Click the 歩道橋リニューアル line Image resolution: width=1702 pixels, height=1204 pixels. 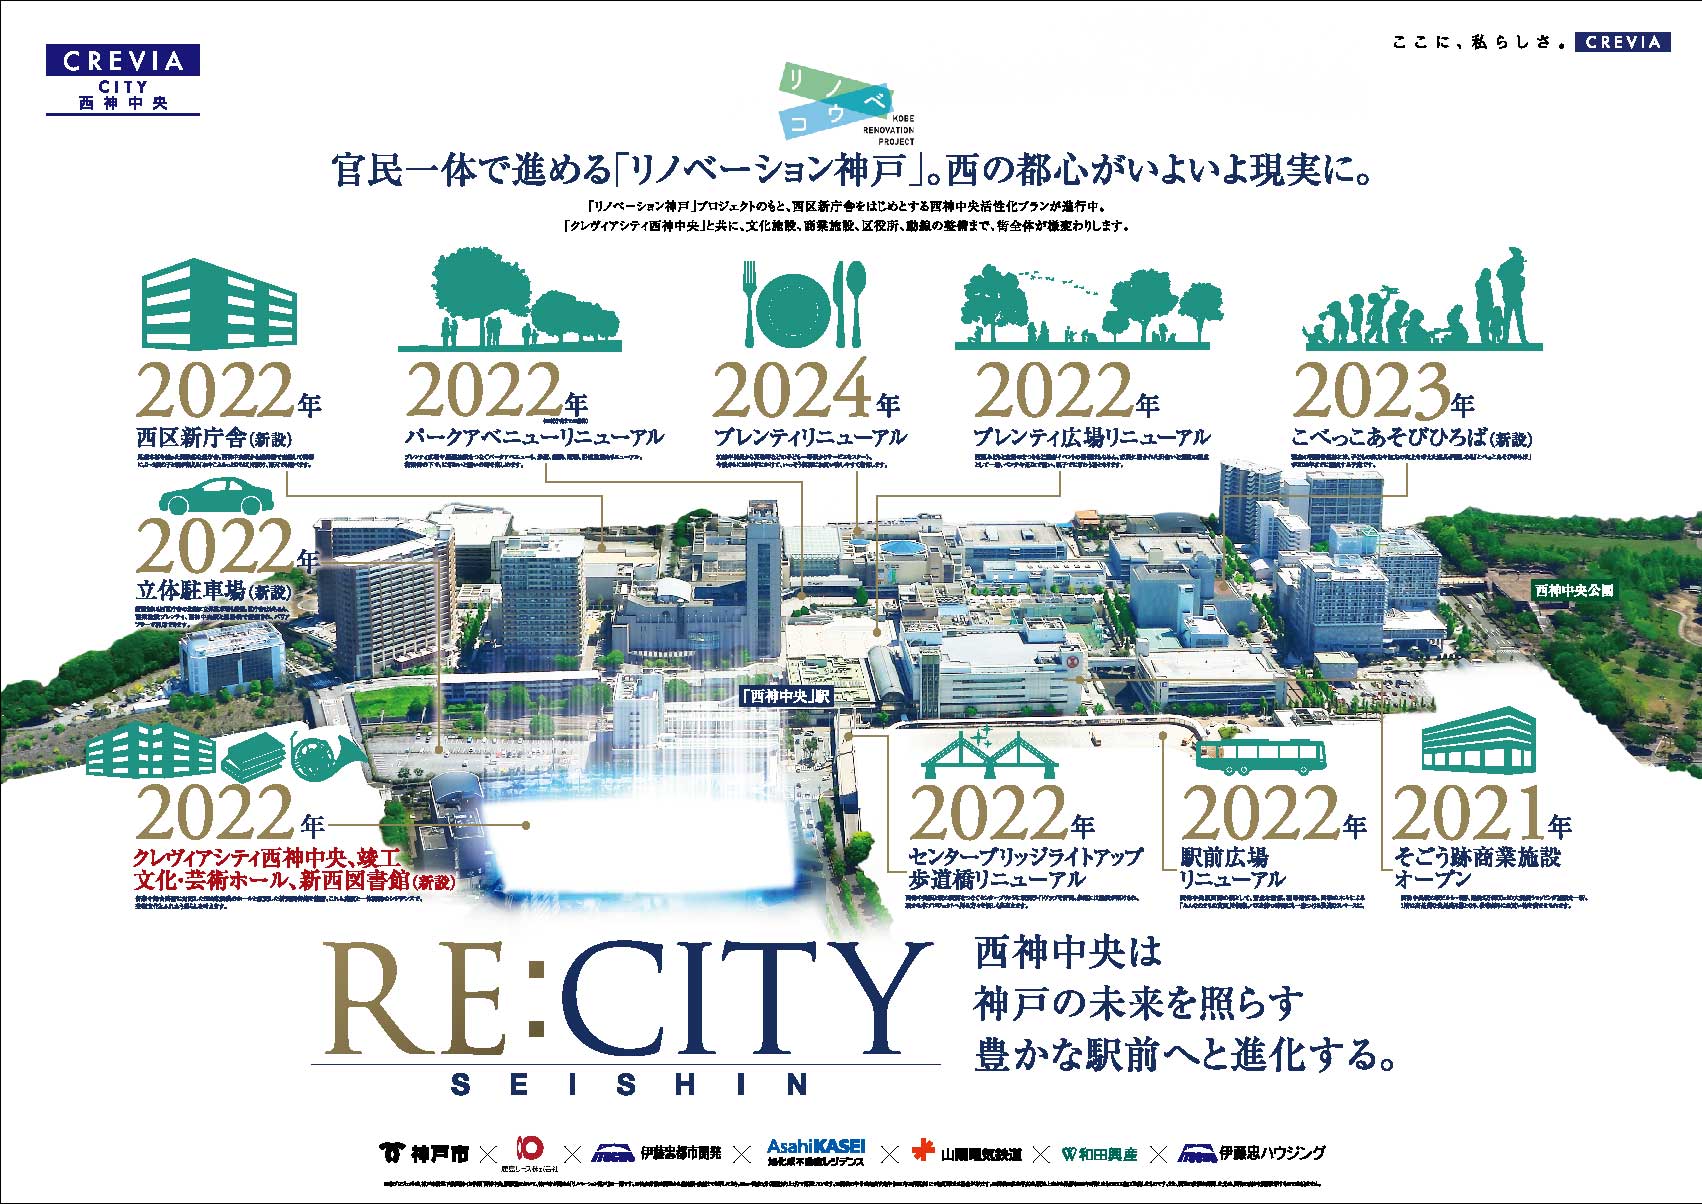[997, 880]
